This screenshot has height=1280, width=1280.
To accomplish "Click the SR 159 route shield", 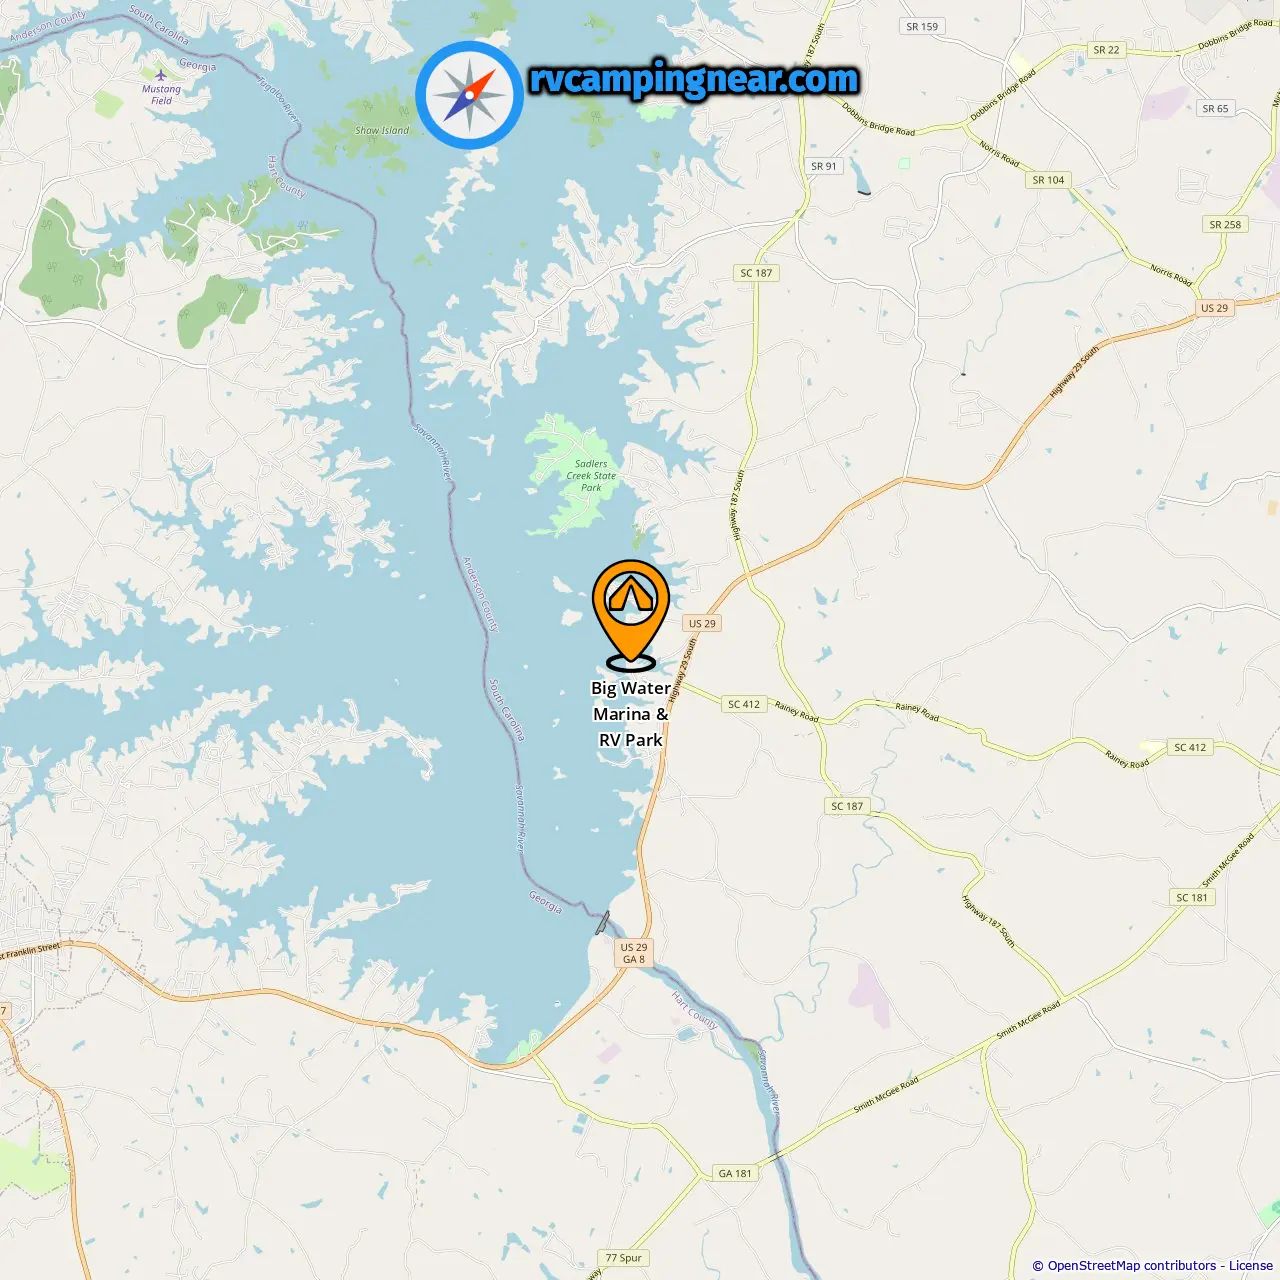I will (x=922, y=27).
